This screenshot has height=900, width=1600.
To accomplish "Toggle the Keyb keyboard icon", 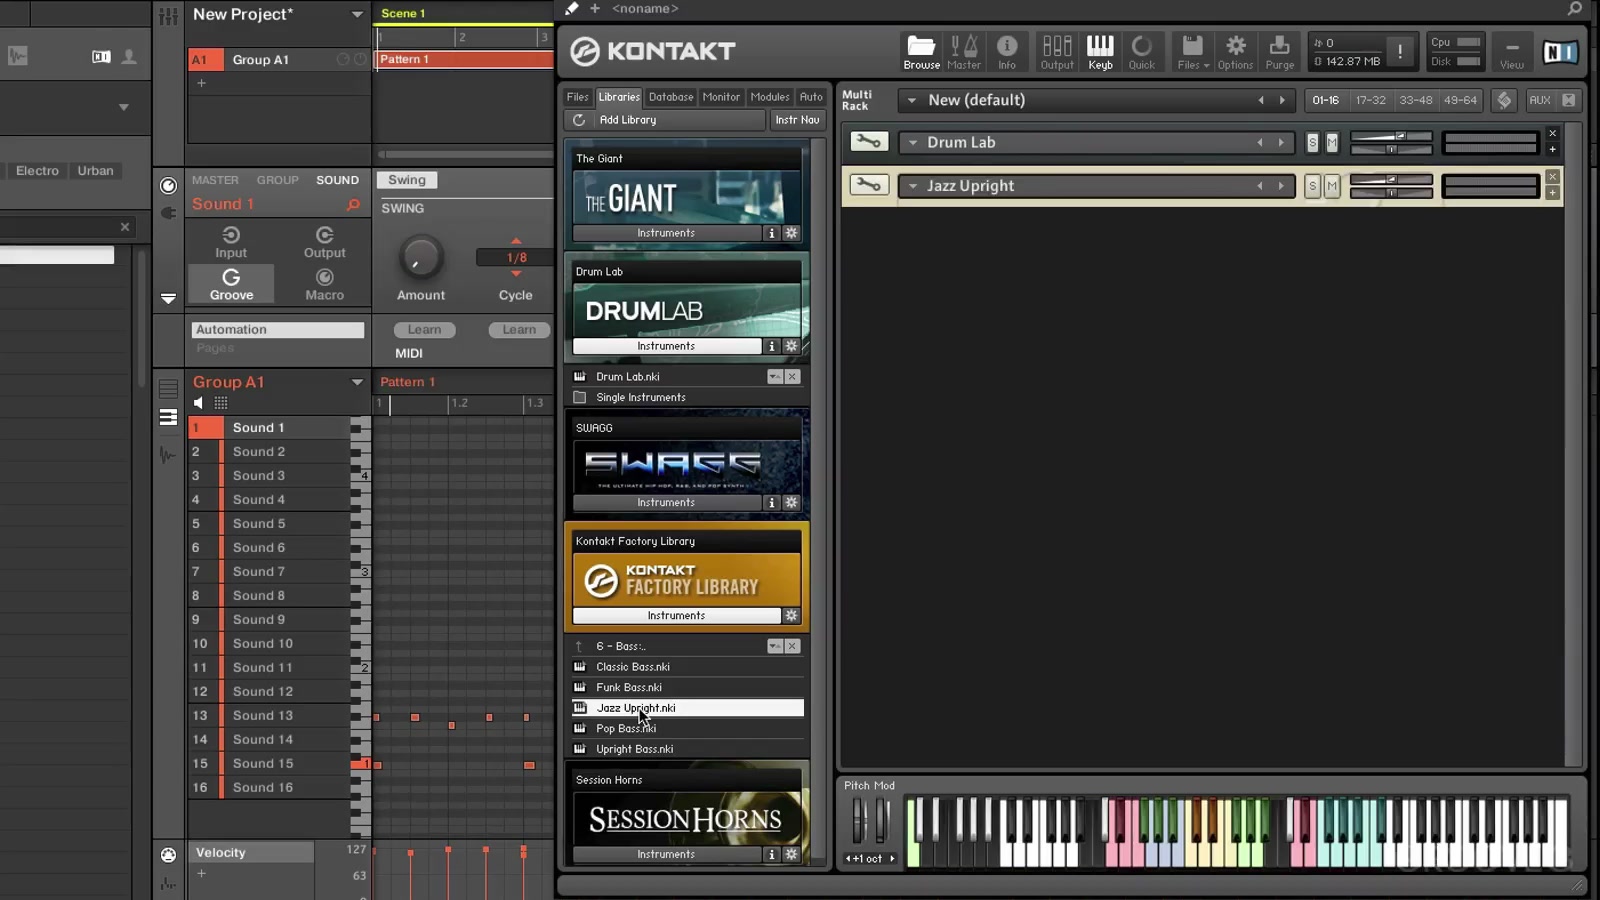I will tap(1100, 51).
